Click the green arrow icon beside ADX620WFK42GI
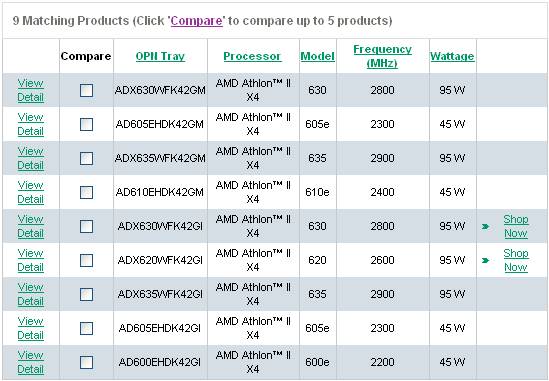Screen dimensions: 549x381 (485, 261)
